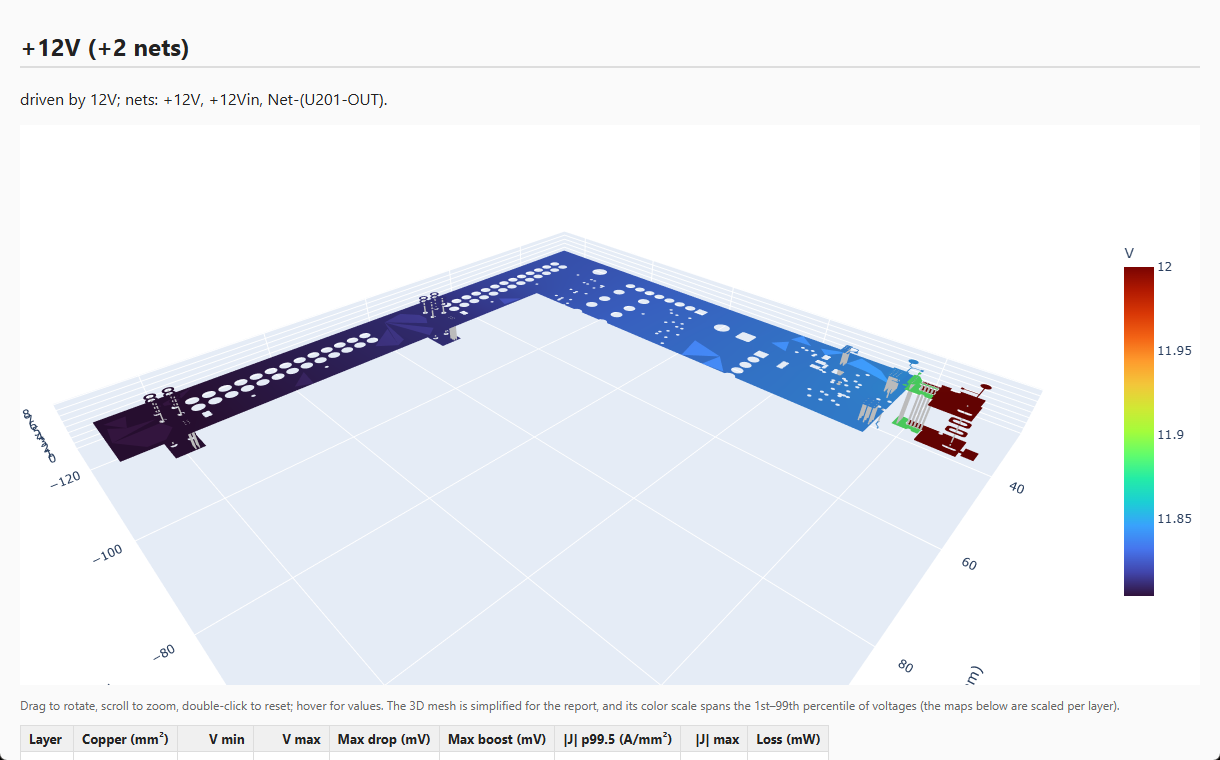This screenshot has height=760, width=1220.
Task: Click the '+12V (+2 nets)' heading
Action: [x=105, y=47]
